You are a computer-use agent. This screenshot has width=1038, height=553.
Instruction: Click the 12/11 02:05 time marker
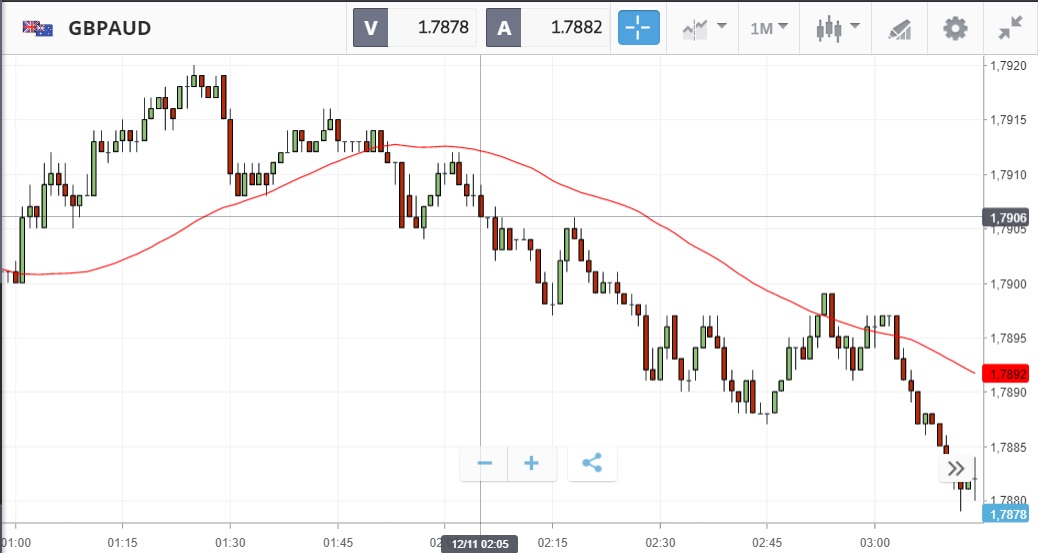point(481,542)
